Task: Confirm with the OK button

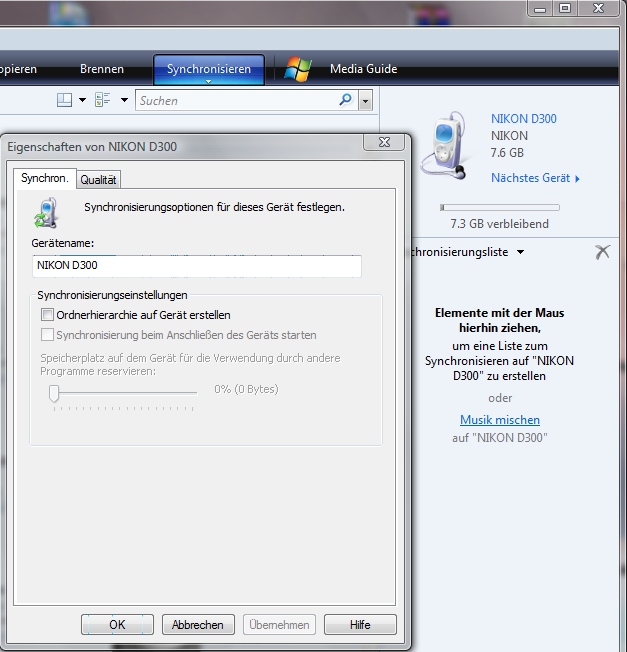Action: 117,625
